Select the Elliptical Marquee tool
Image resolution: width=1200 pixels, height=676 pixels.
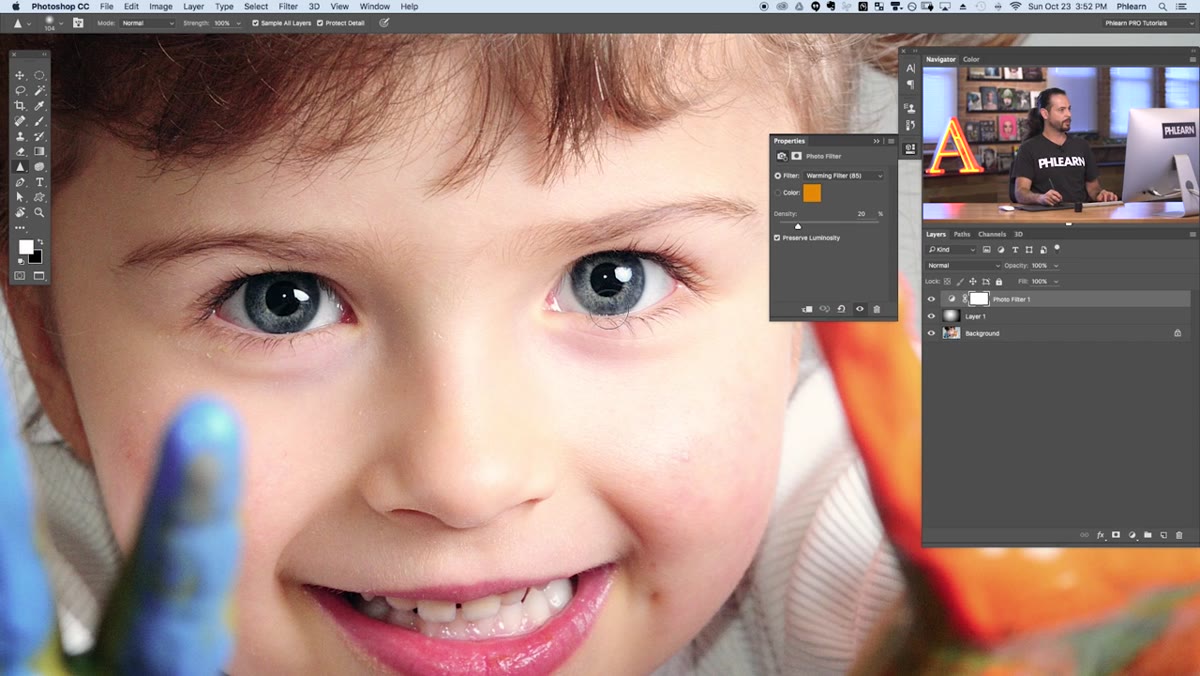tap(40, 75)
